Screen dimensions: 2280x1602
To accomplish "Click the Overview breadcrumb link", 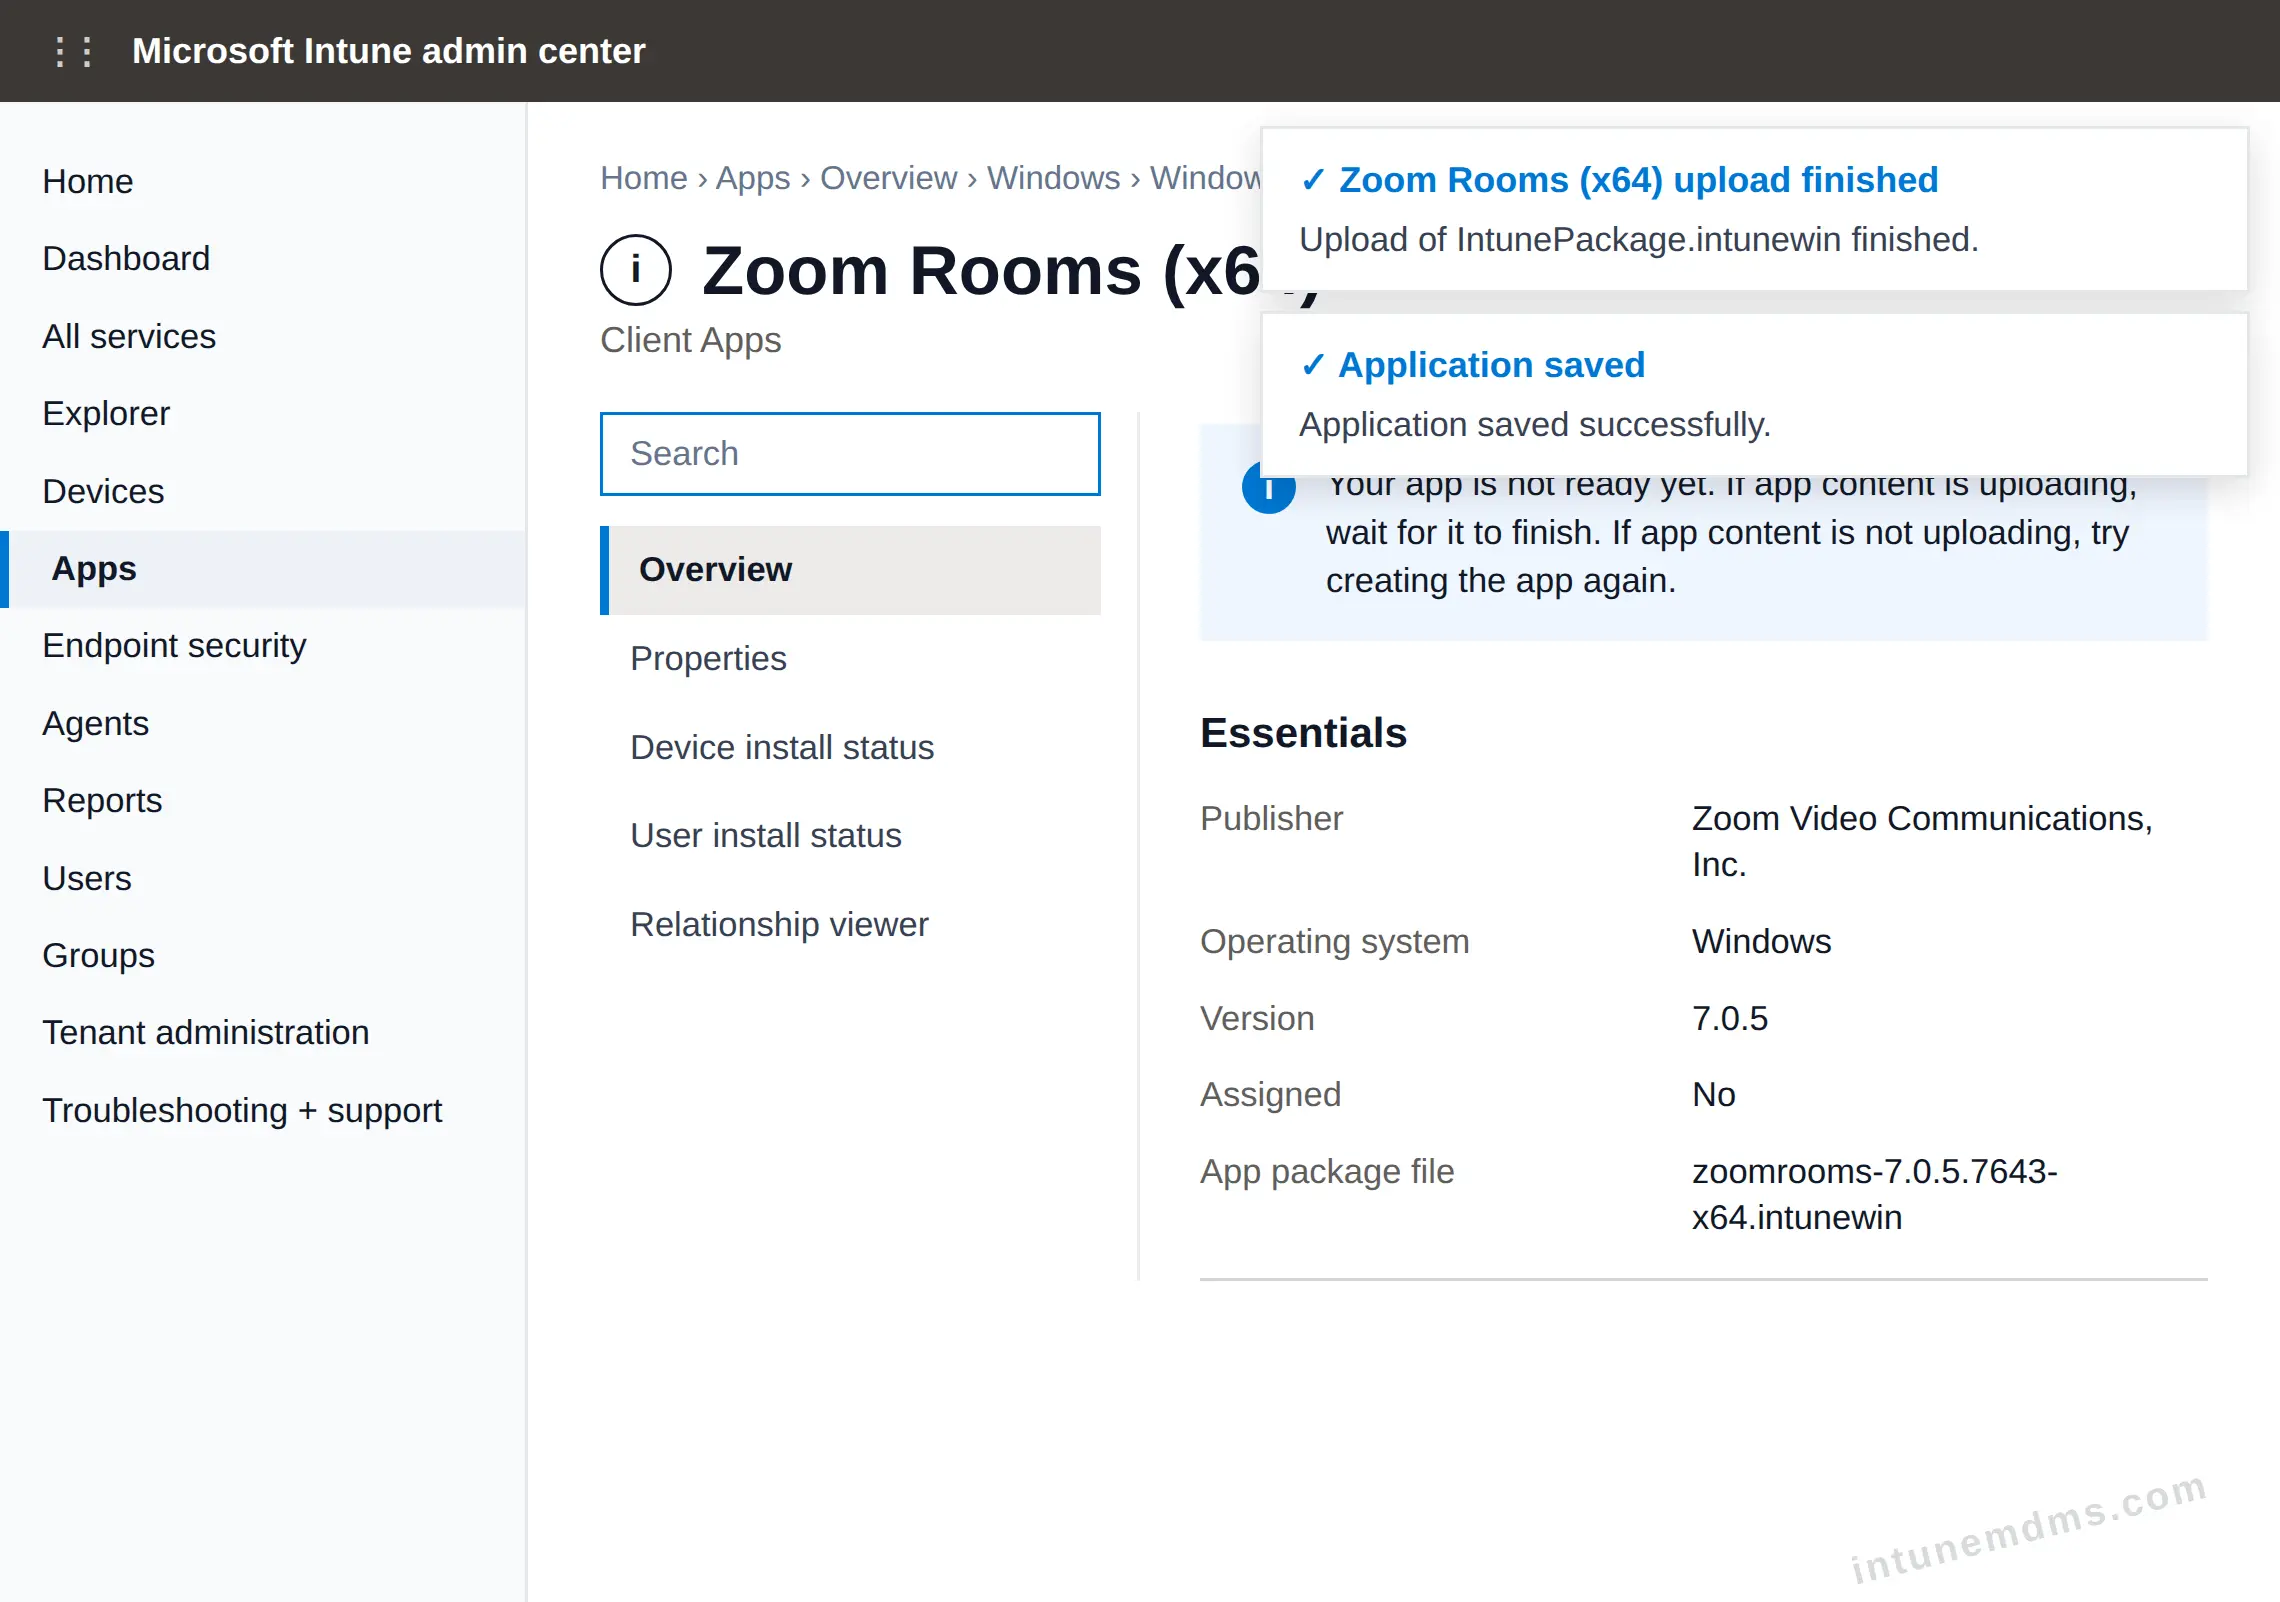I will coord(888,178).
